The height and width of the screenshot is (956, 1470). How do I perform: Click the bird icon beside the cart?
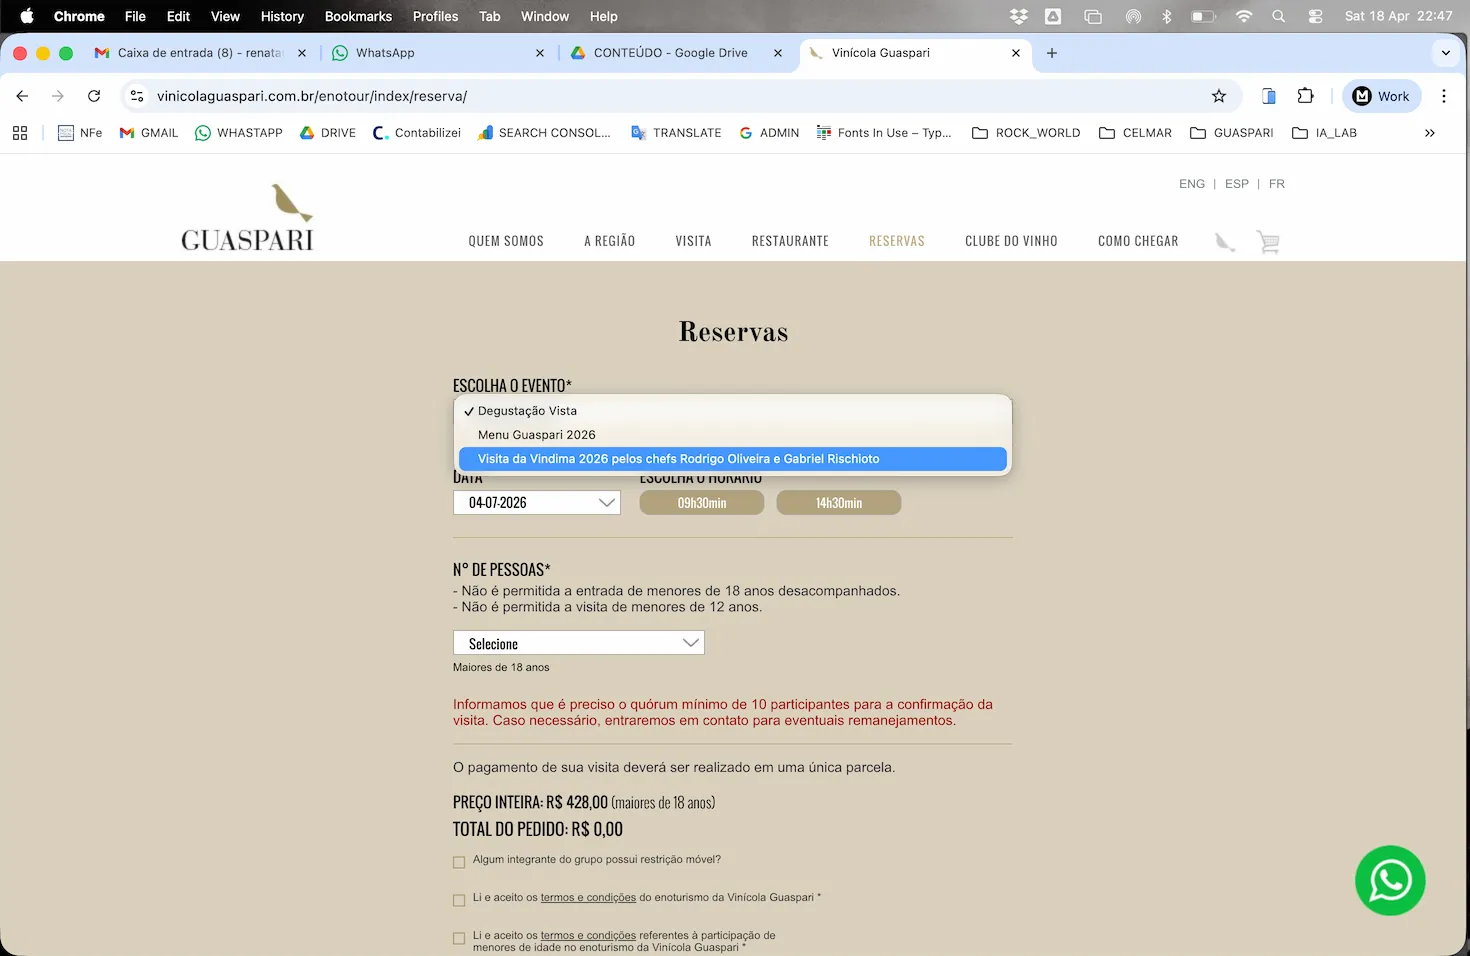point(1225,242)
